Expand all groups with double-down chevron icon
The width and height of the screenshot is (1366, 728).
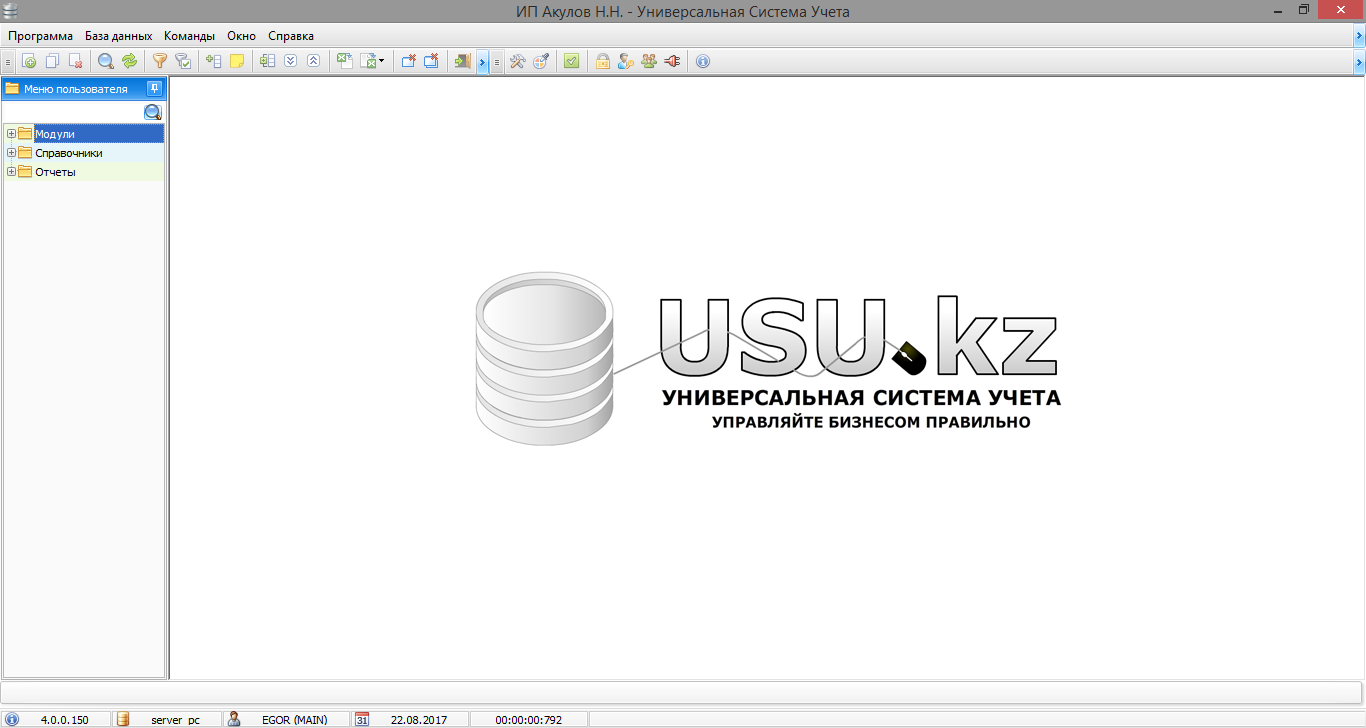[291, 61]
